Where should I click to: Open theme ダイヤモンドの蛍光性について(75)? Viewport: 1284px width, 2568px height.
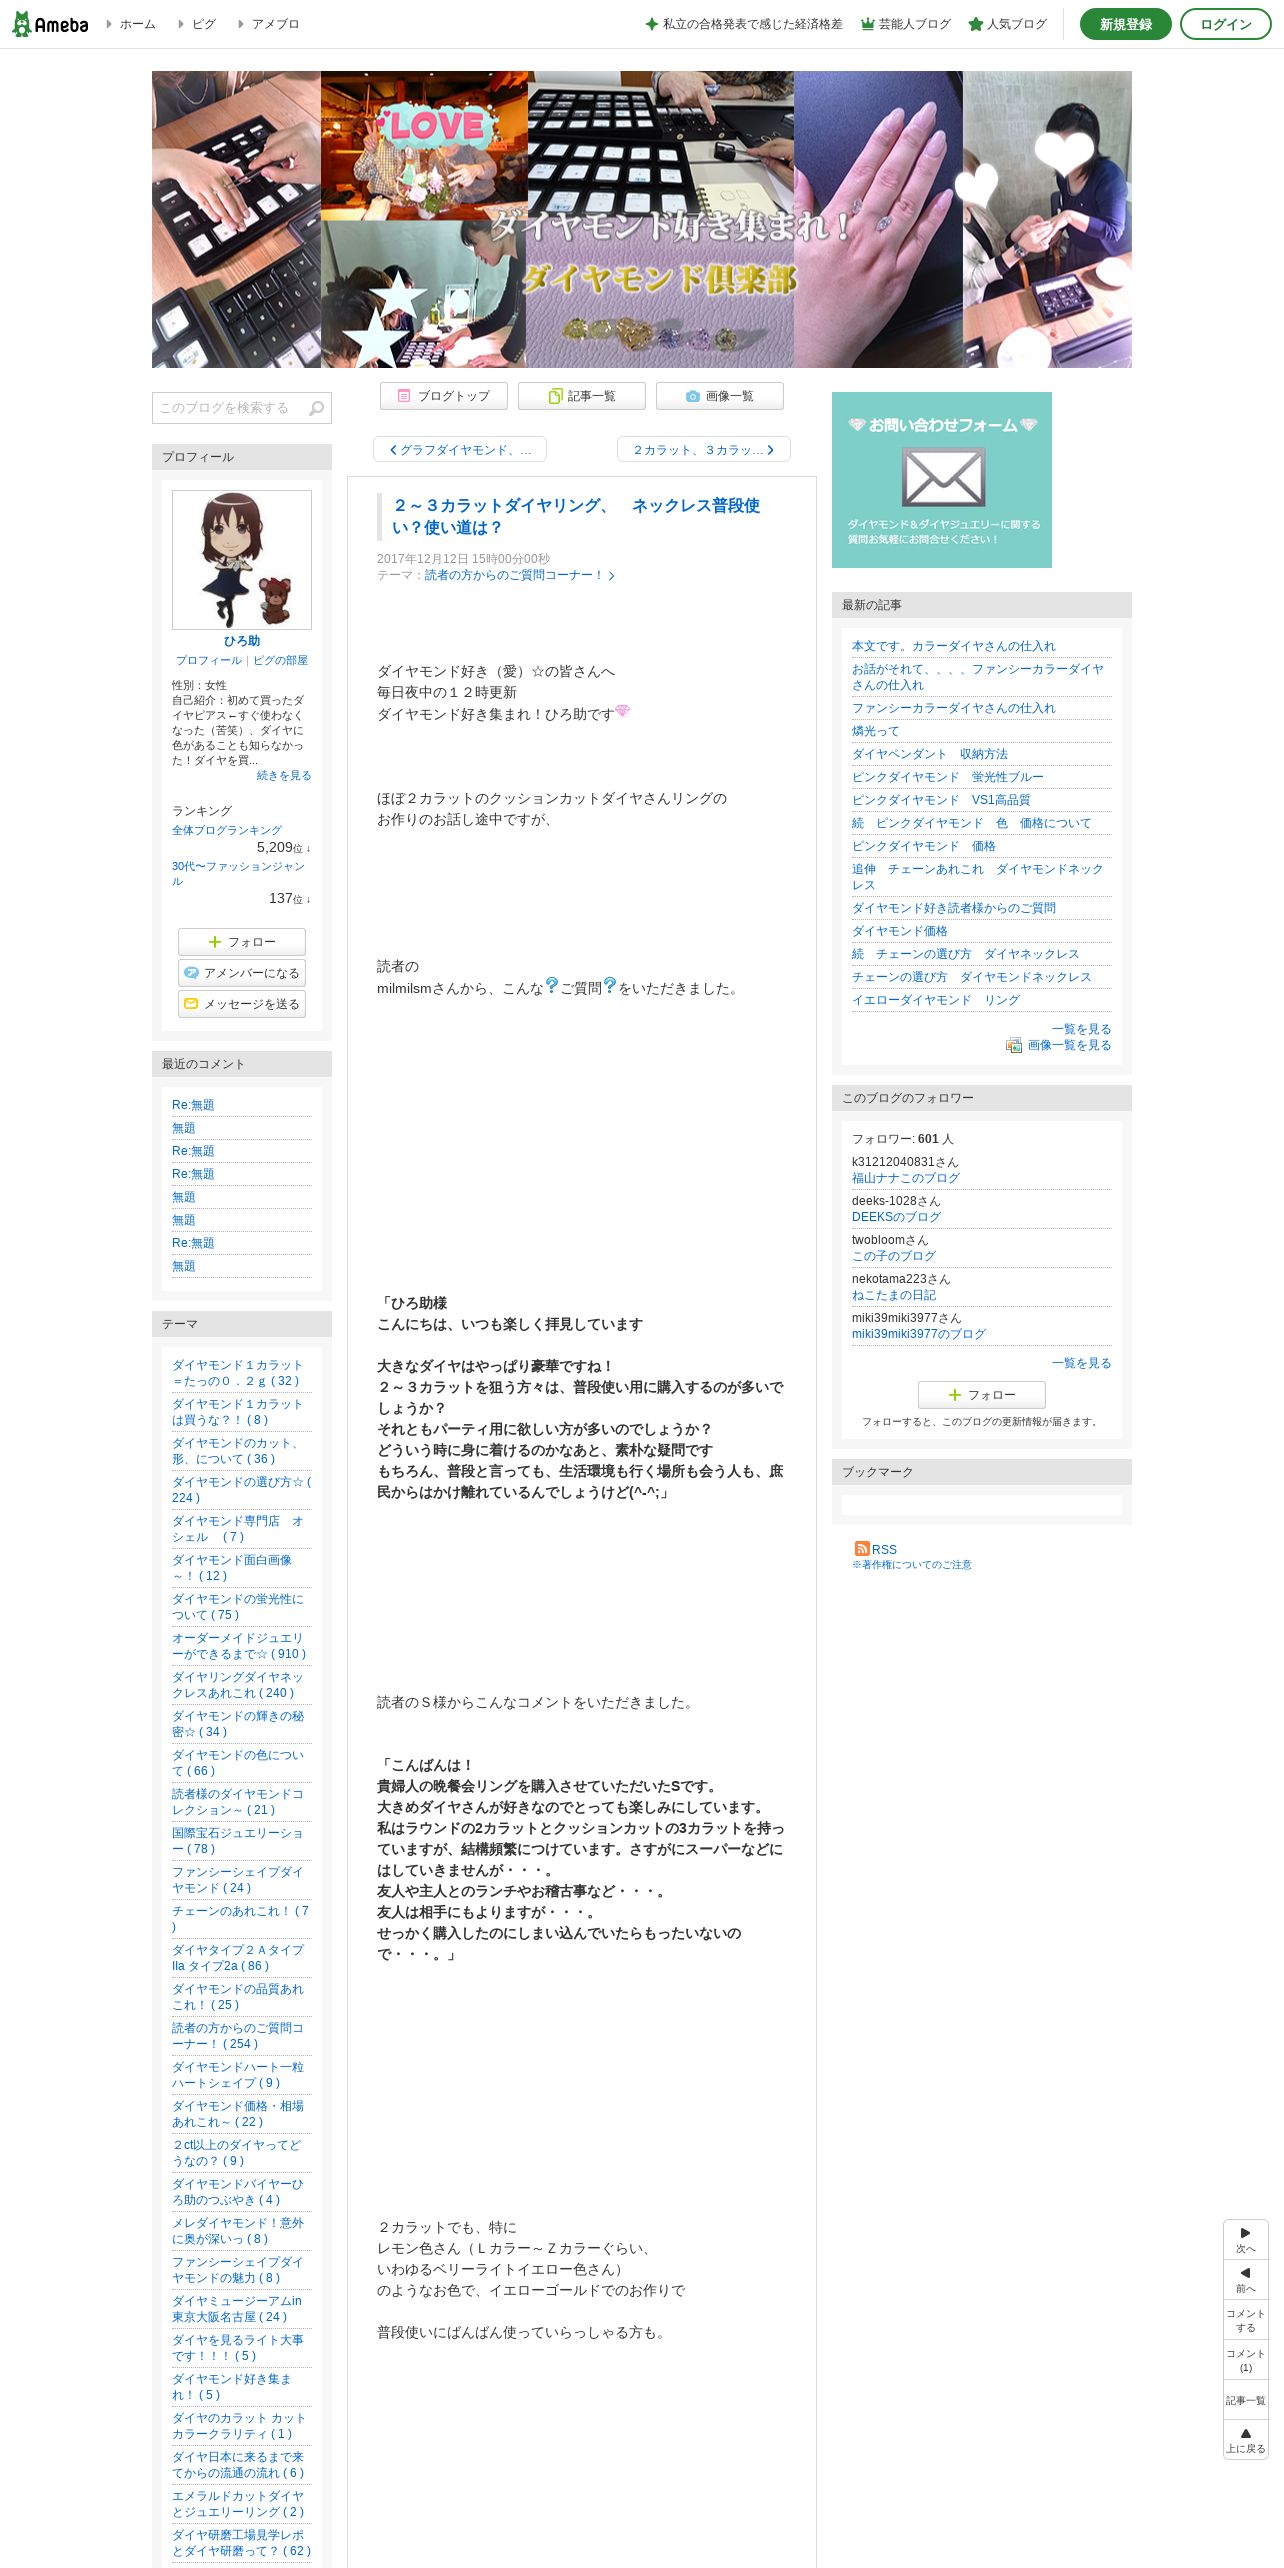(238, 1607)
